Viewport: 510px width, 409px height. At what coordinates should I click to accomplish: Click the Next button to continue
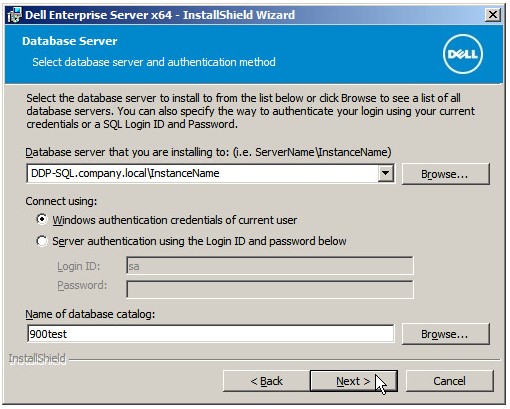point(353,381)
